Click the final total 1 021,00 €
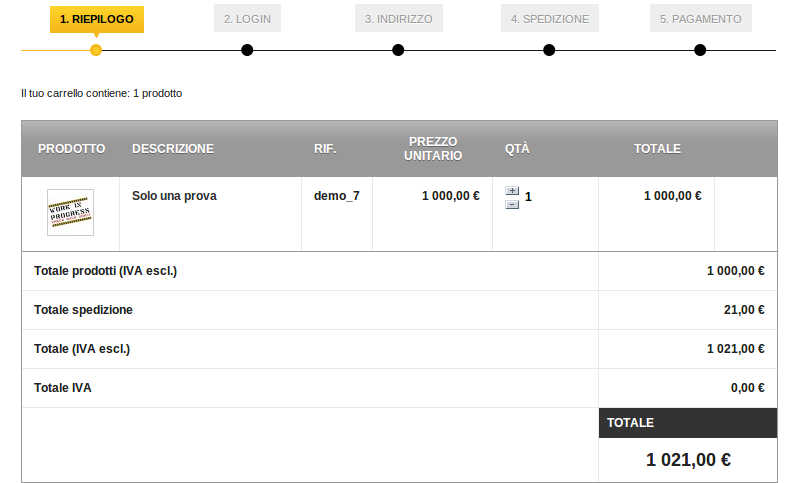 pos(688,460)
